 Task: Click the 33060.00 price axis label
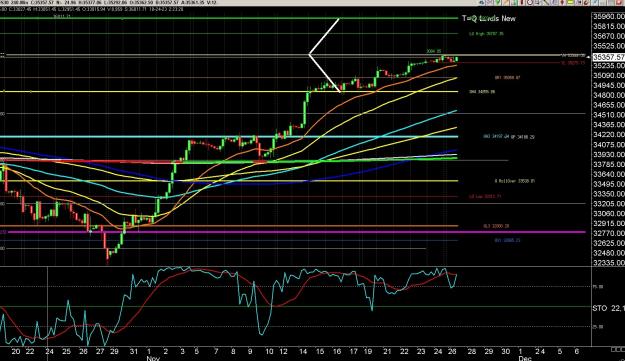tap(609, 214)
